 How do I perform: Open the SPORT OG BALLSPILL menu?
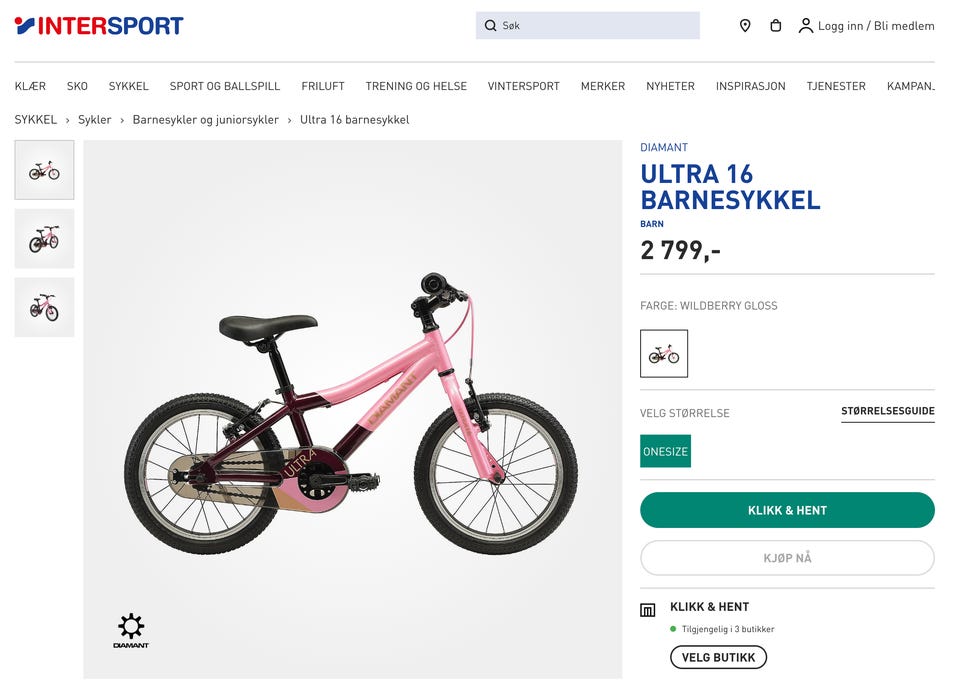225,86
